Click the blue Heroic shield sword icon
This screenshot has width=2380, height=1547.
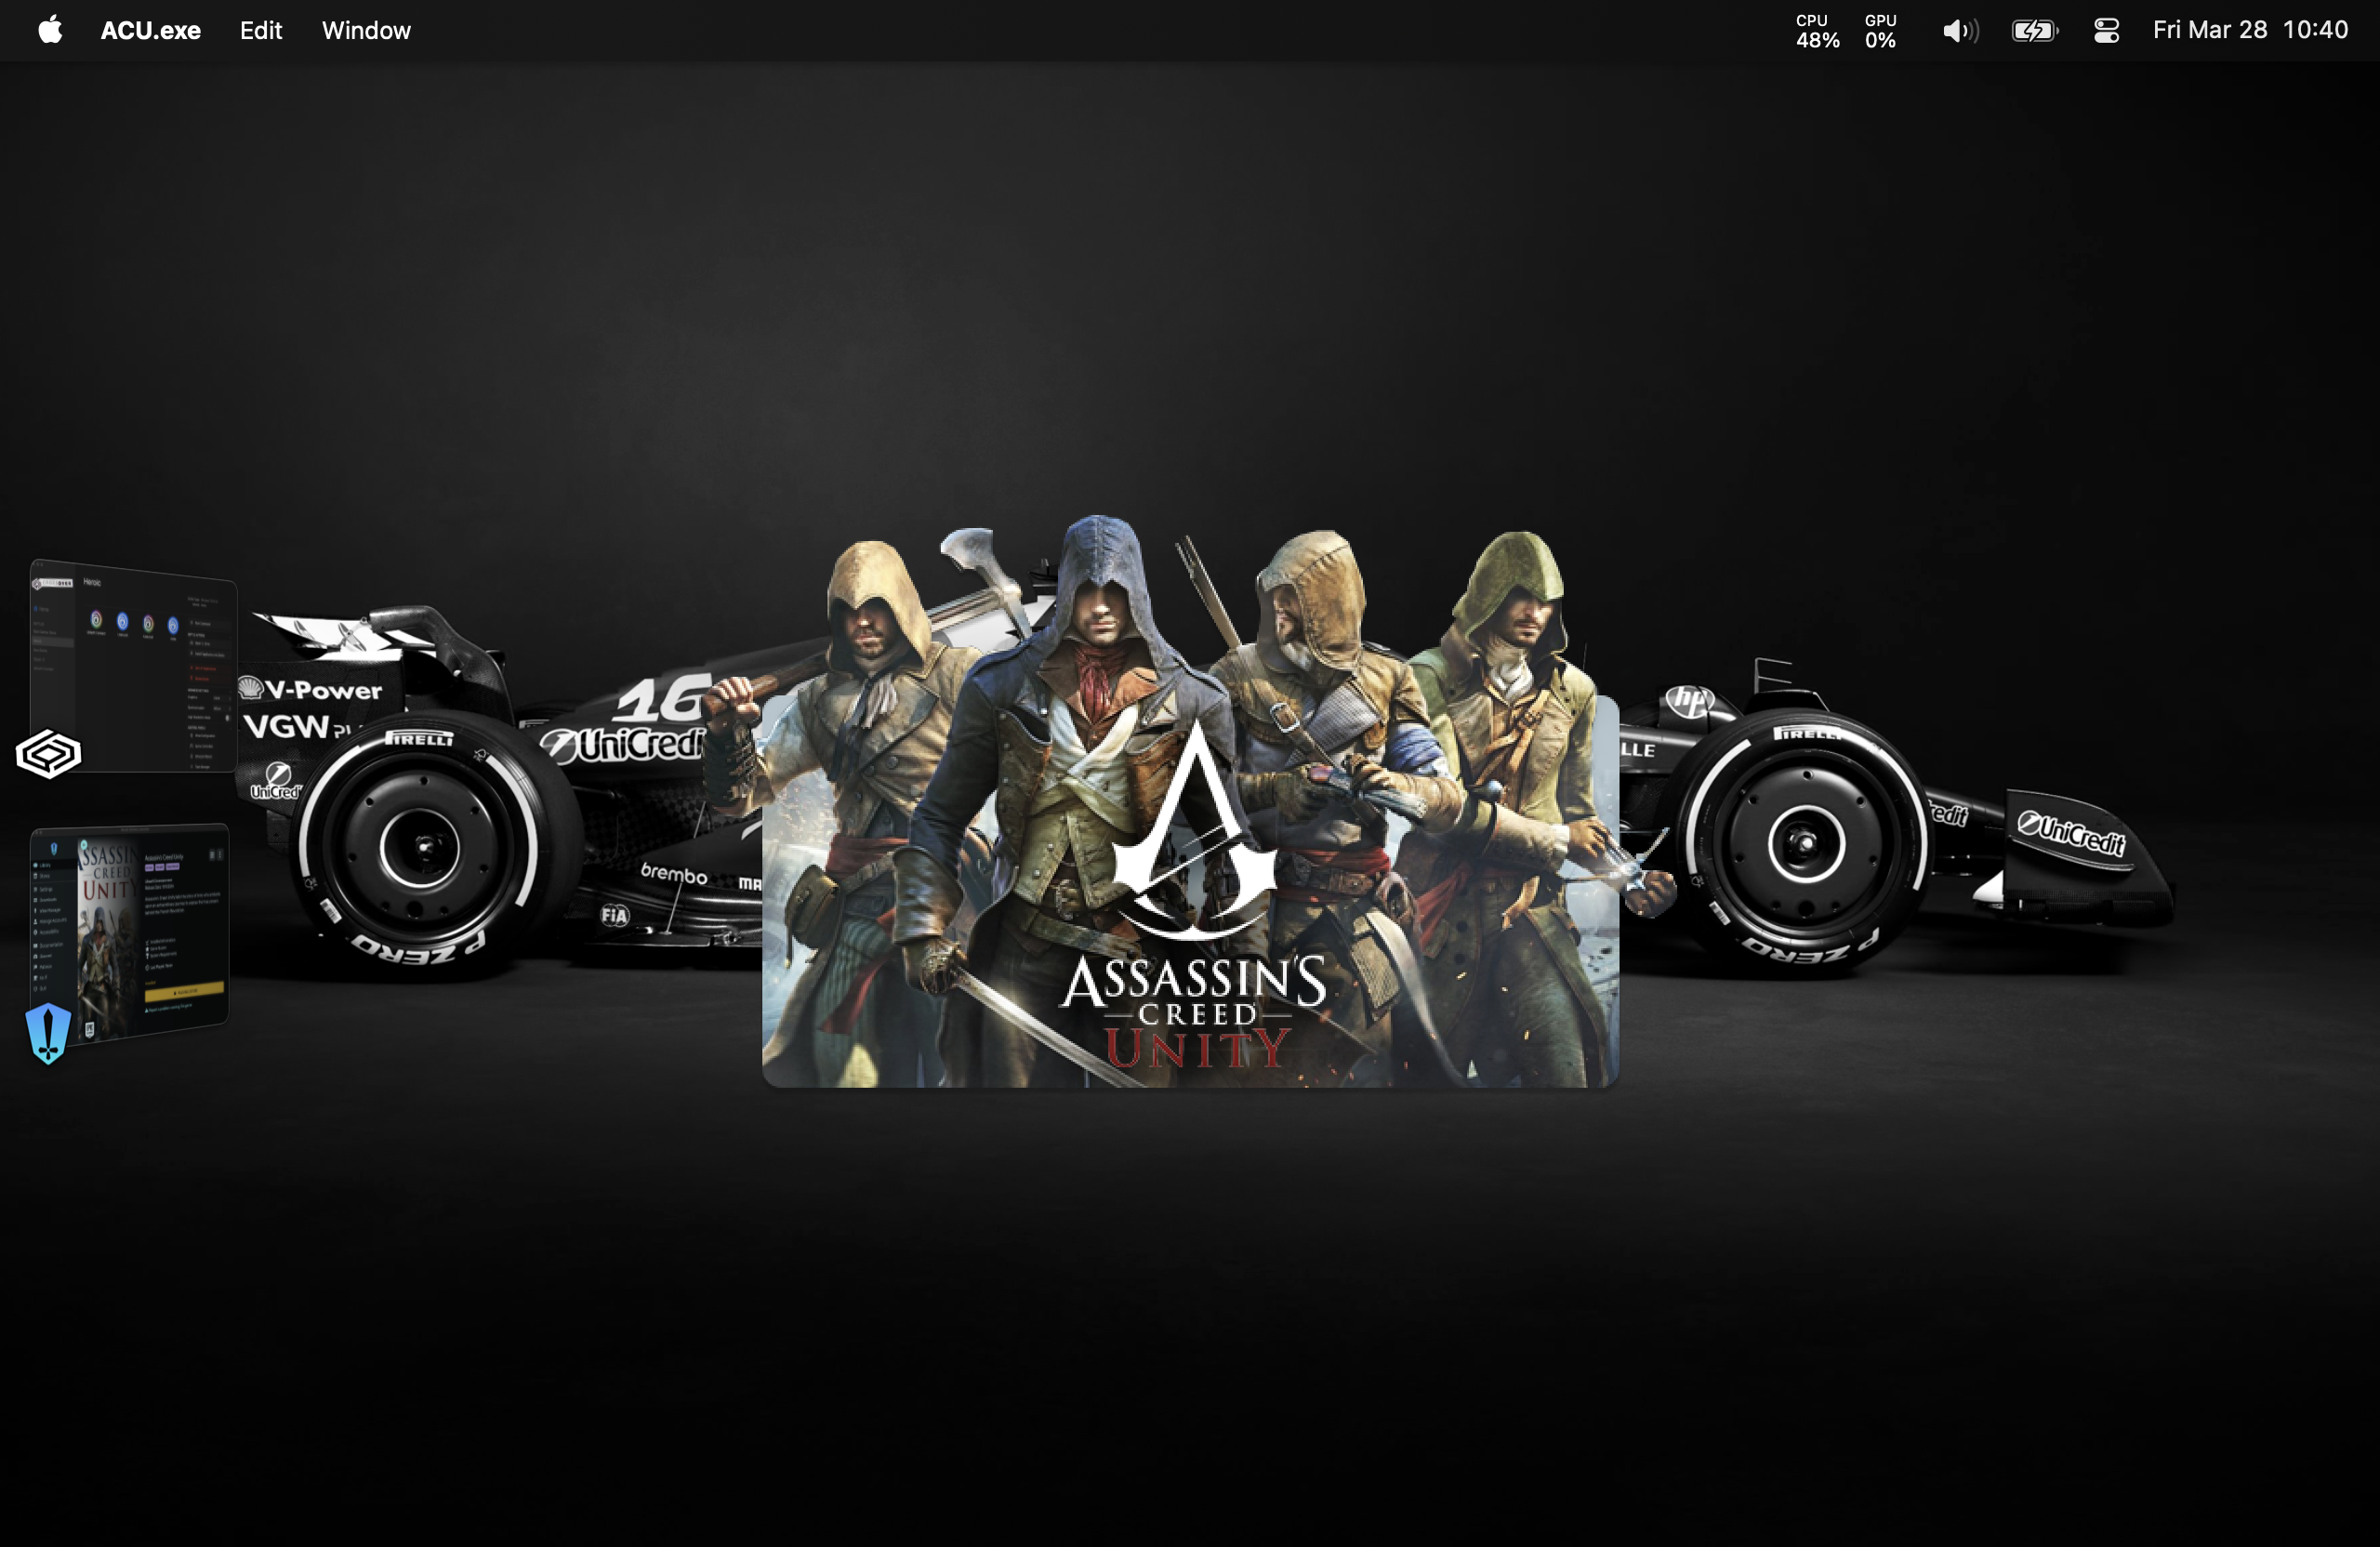click(48, 1032)
